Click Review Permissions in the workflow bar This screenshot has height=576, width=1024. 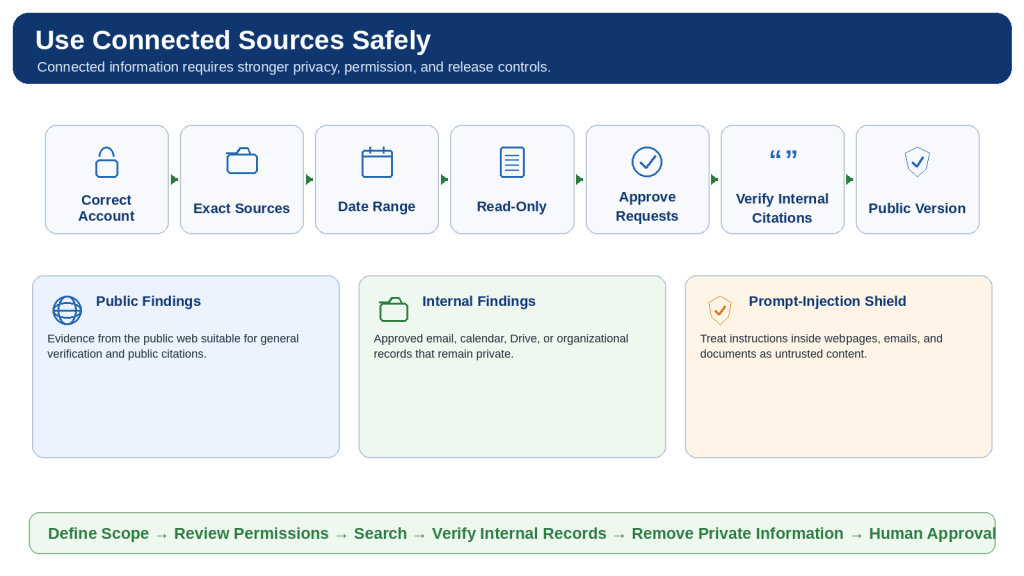point(251,534)
